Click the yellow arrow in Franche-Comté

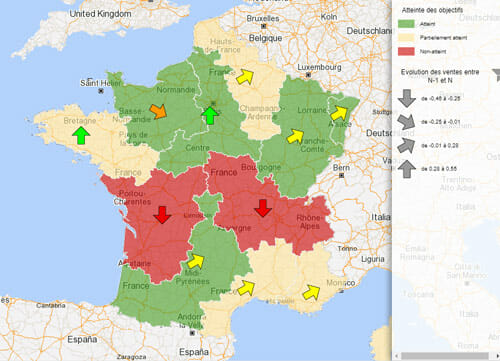point(295,137)
